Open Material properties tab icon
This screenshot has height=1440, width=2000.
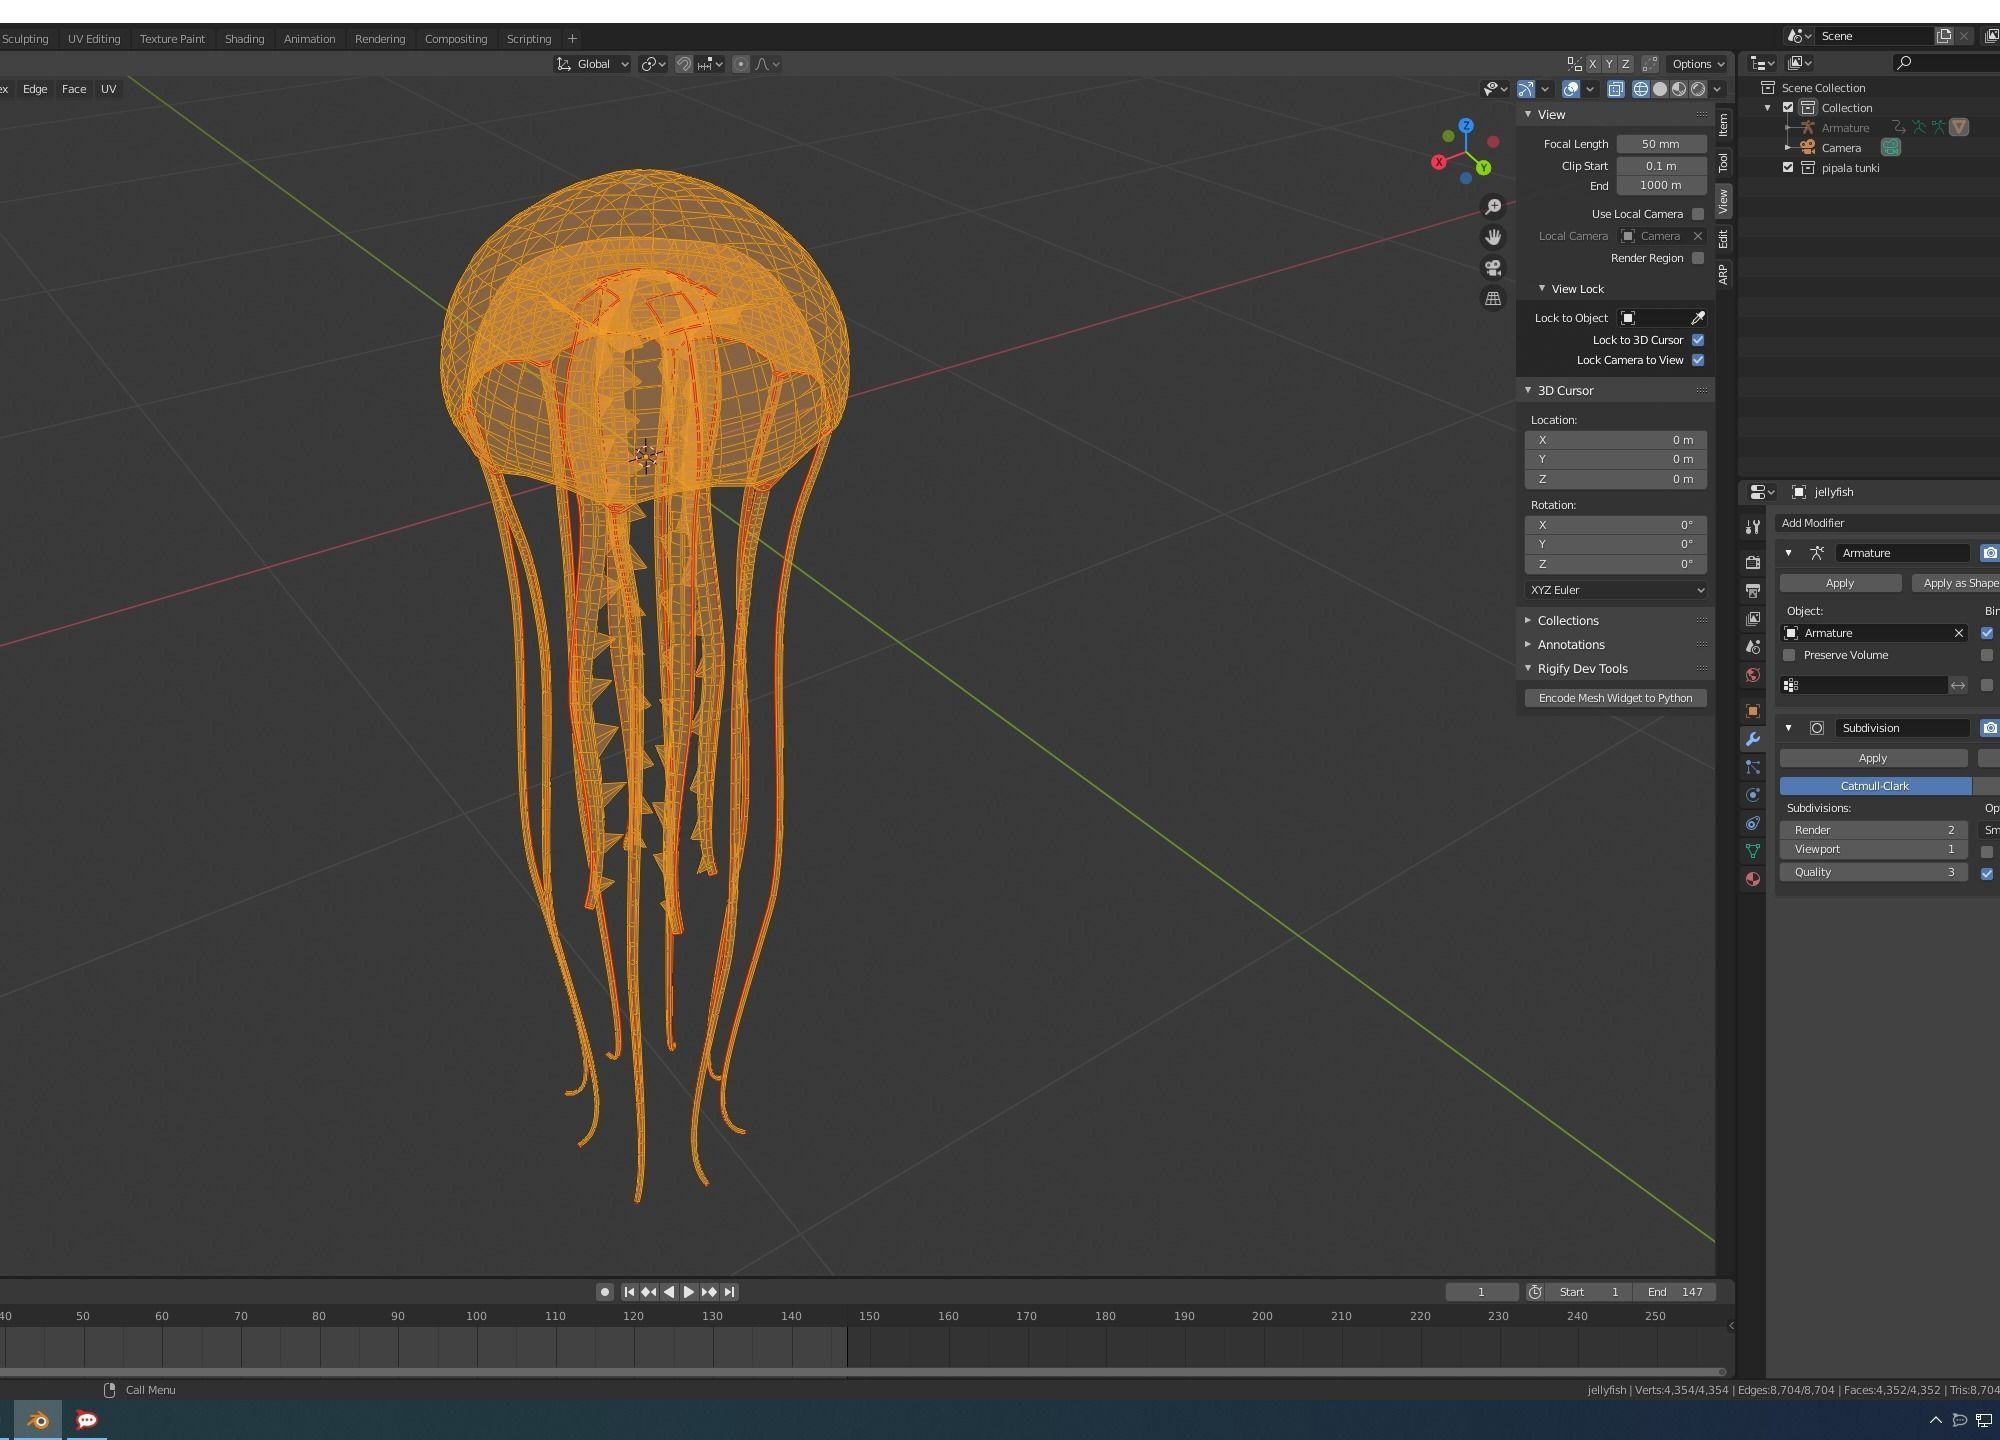[x=1753, y=879]
